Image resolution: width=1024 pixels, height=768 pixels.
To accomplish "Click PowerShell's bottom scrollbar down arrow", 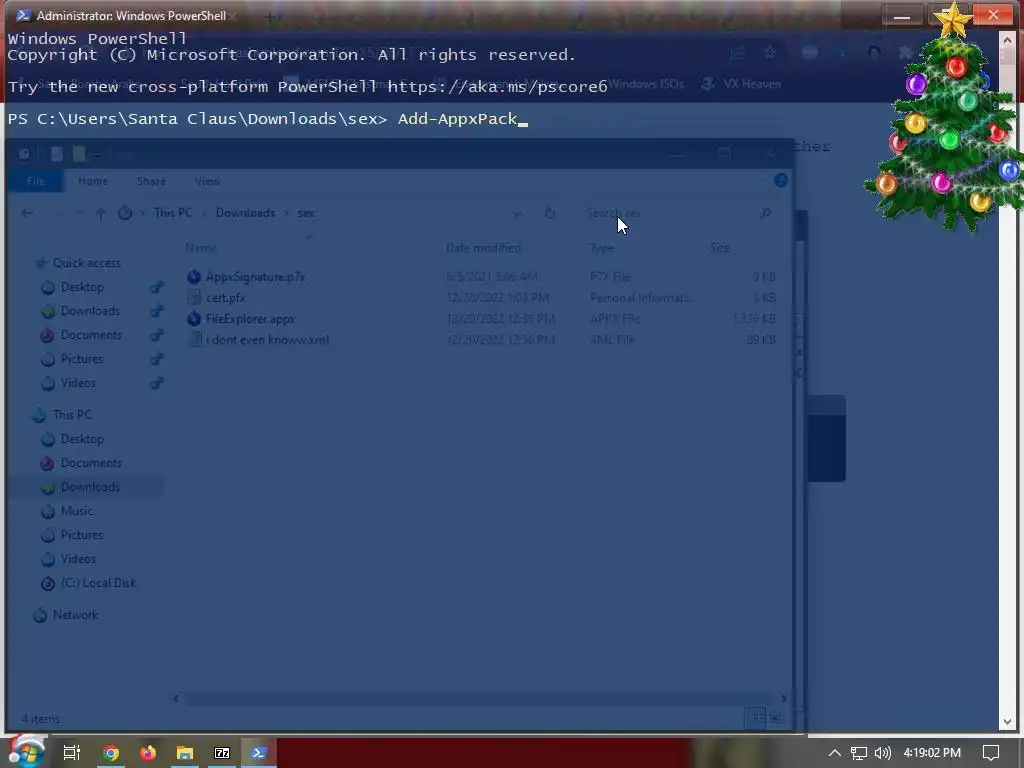I will [1006, 722].
